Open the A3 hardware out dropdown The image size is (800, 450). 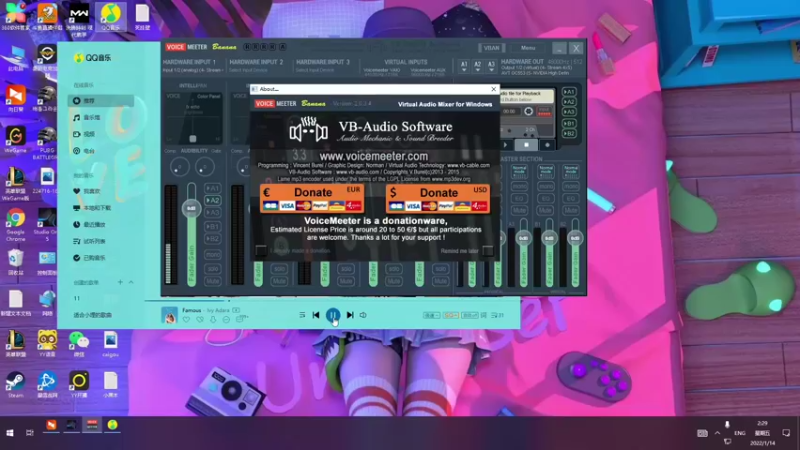click(x=491, y=66)
